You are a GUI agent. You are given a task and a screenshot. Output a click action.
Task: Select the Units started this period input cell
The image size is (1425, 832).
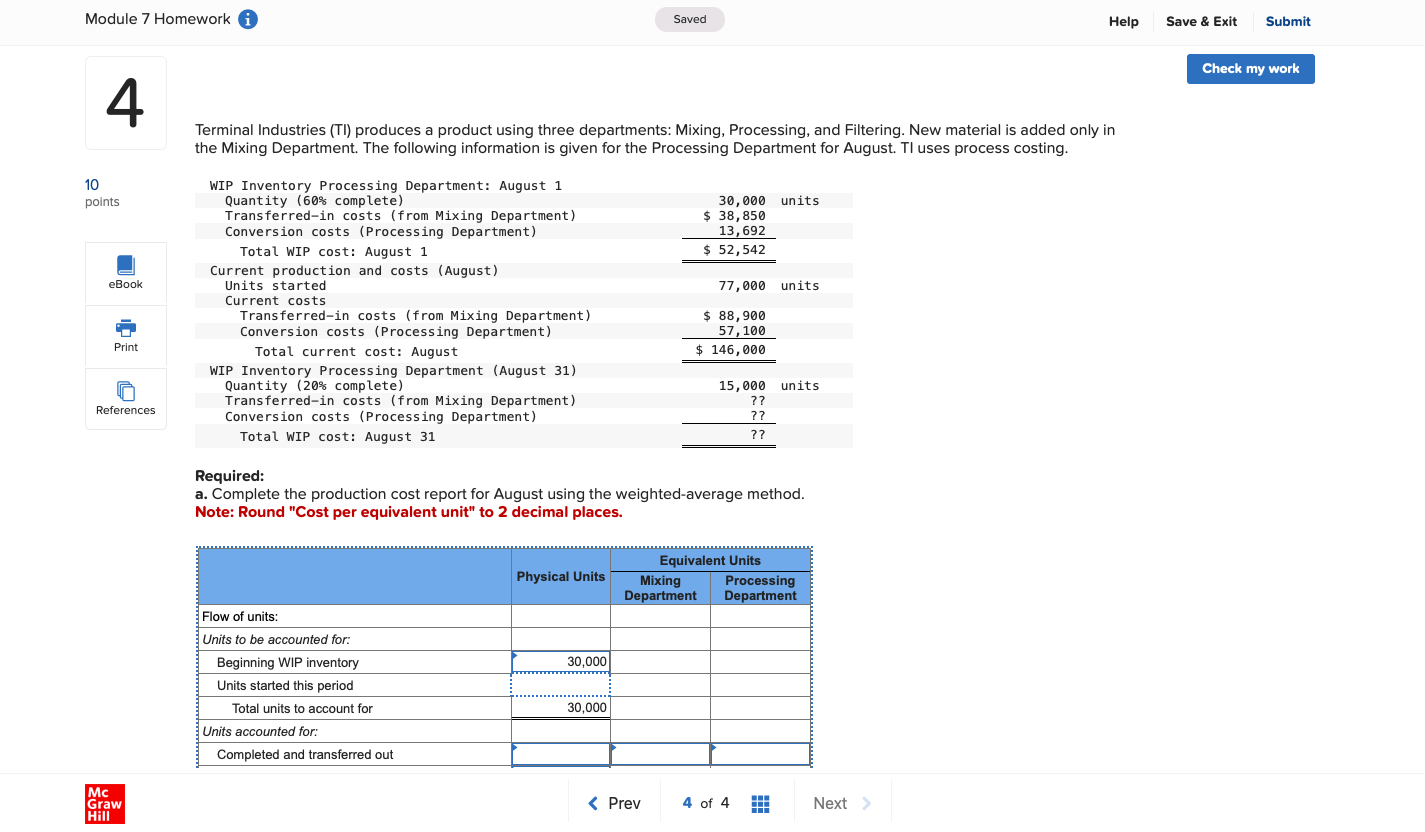[560, 684]
